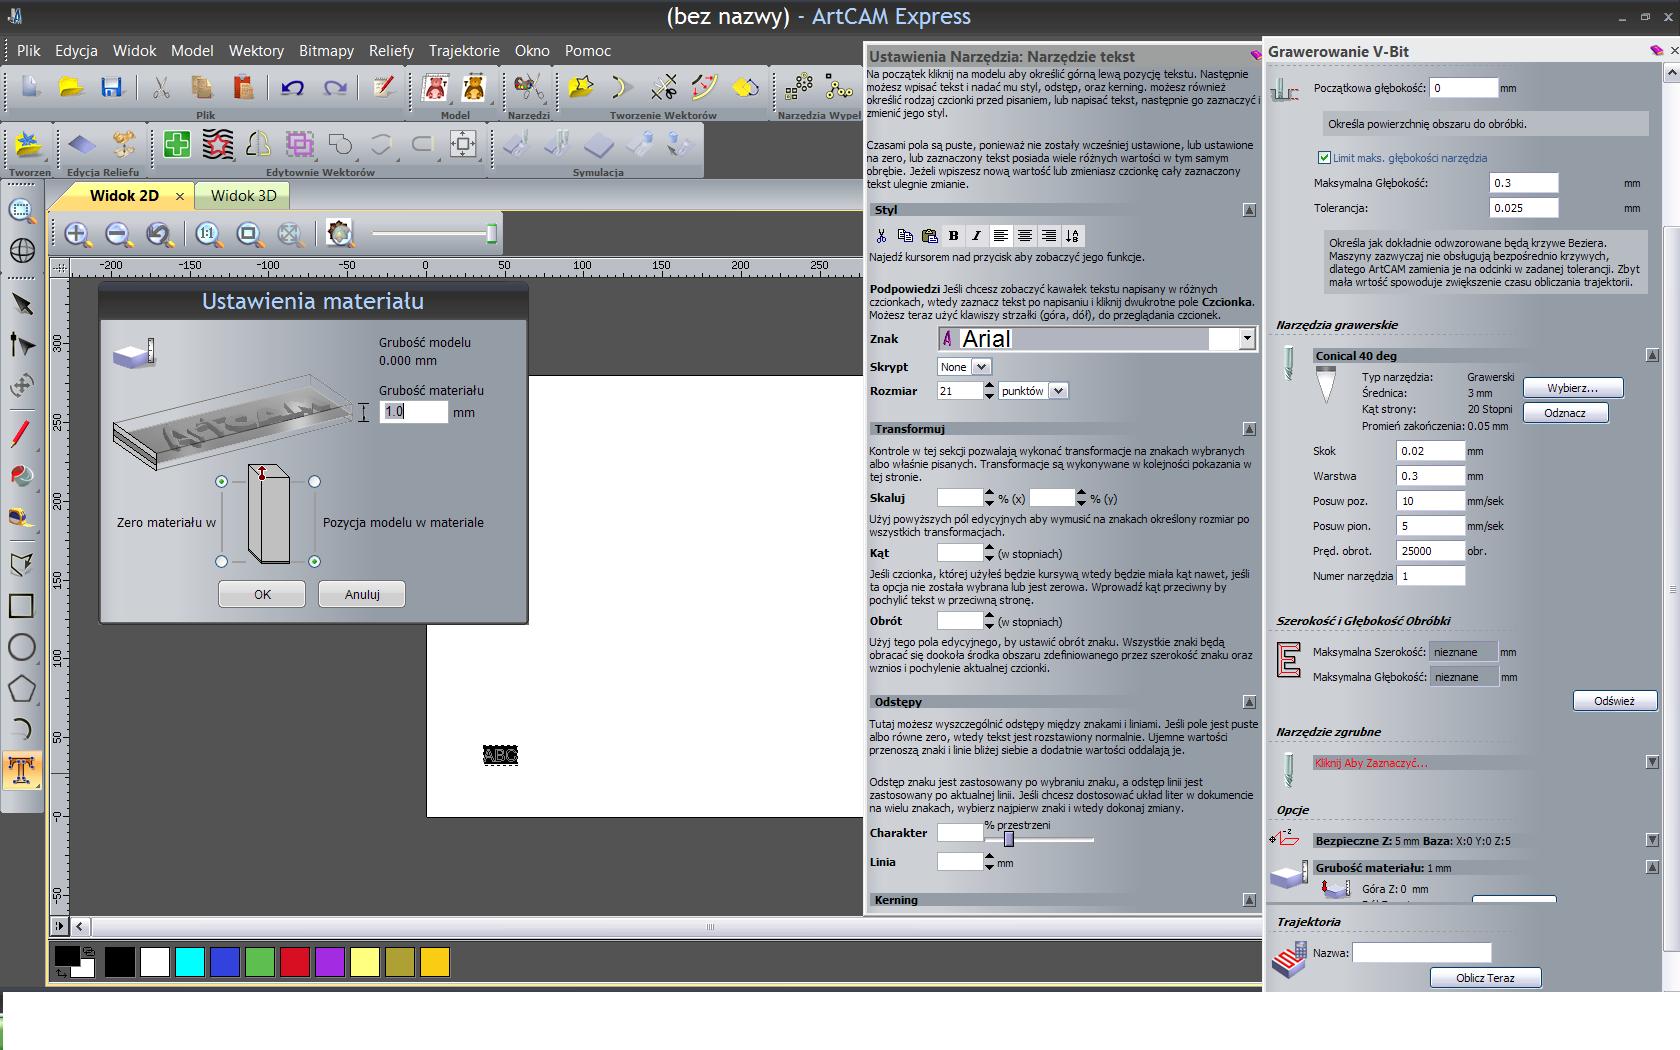Expand the Bezpieczne Z options row

pos(1652,841)
